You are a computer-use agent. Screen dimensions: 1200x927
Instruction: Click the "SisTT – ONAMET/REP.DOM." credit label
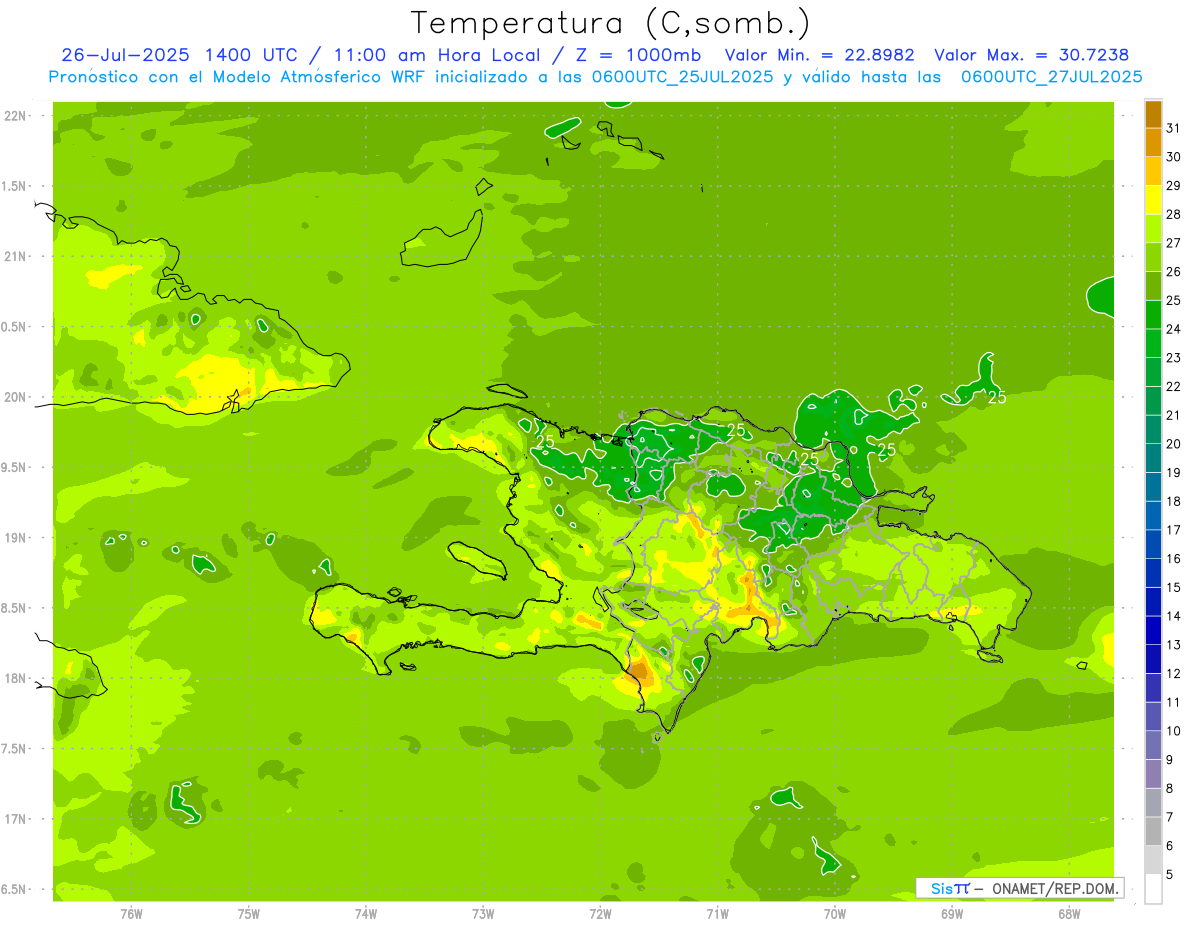coord(1019,888)
